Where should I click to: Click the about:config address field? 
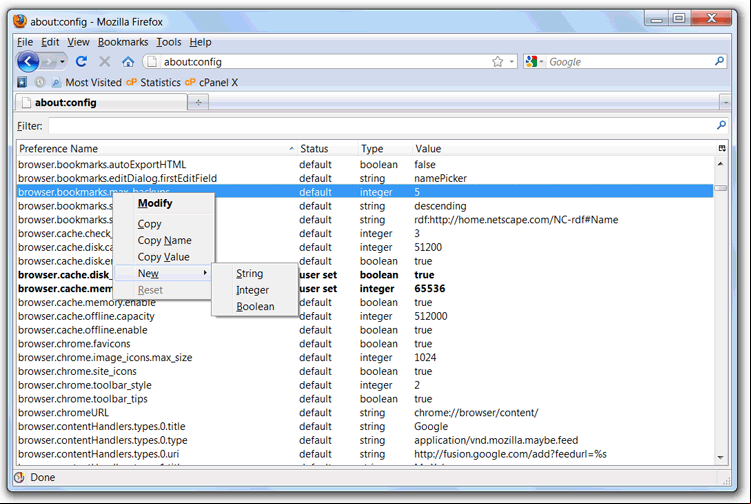coord(325,62)
